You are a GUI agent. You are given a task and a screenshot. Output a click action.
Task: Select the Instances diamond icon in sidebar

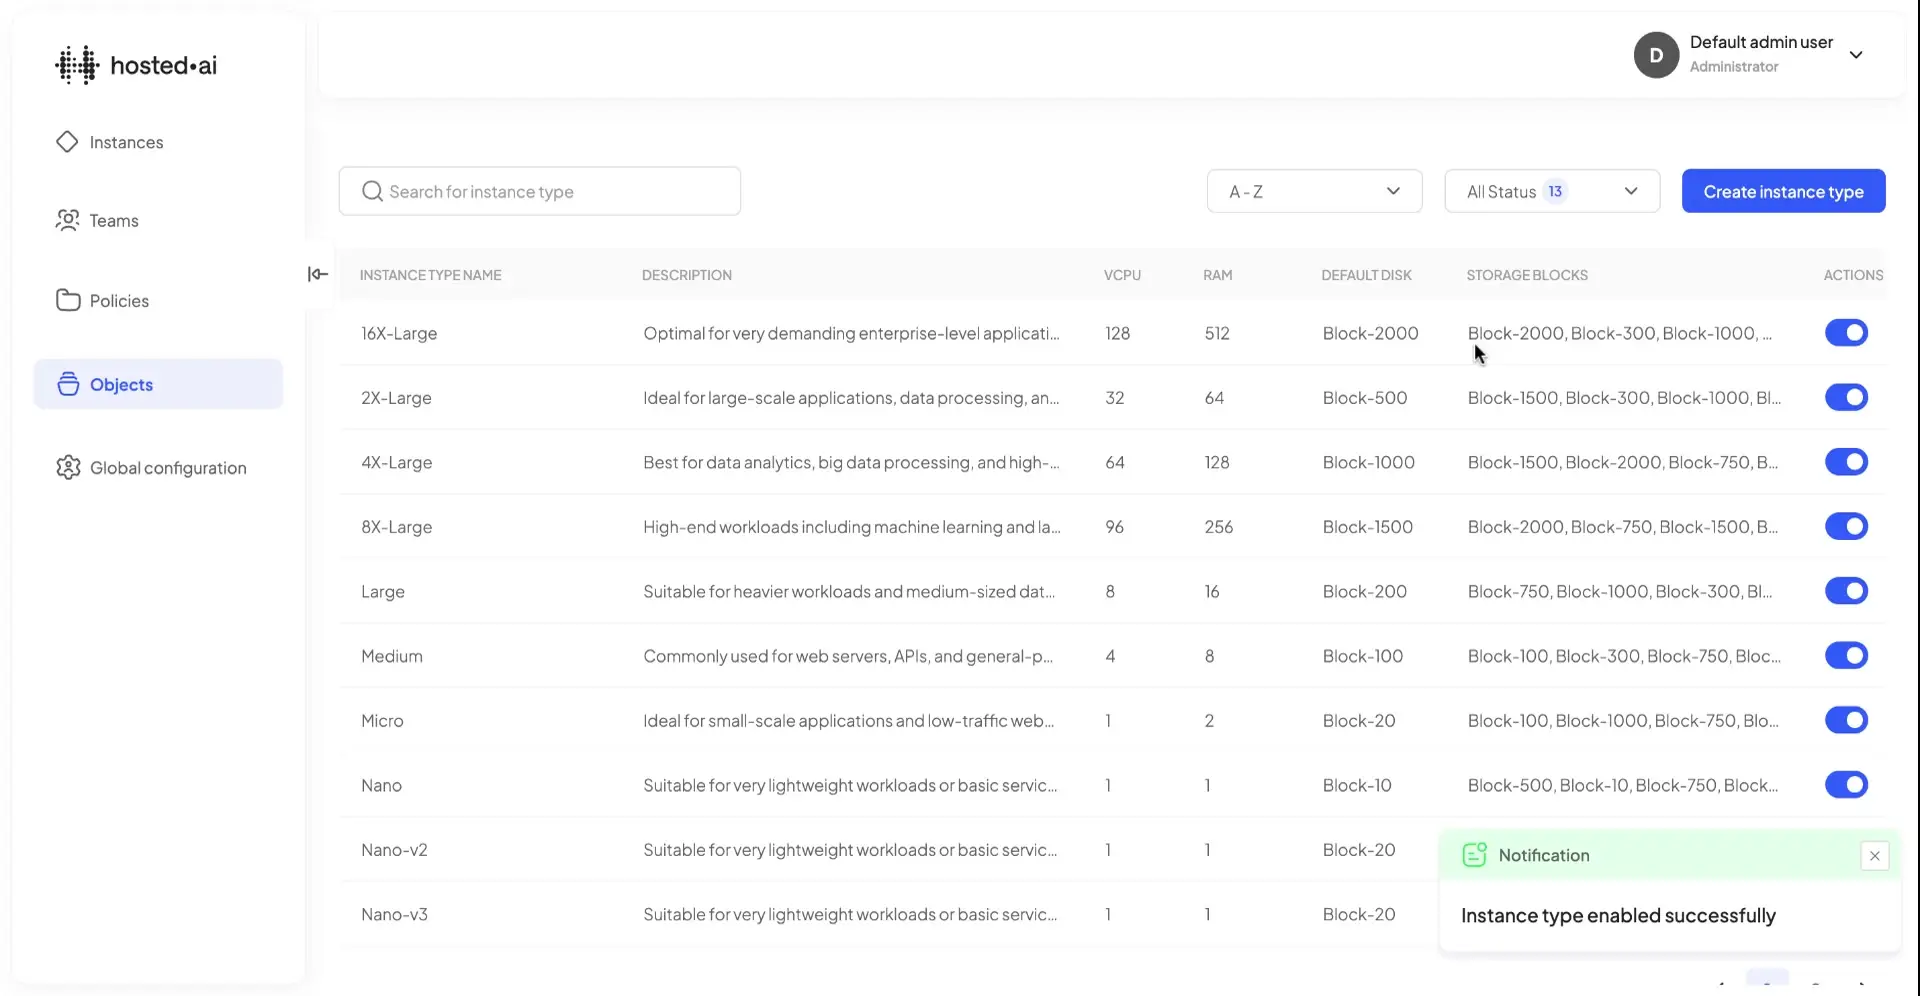(66, 142)
